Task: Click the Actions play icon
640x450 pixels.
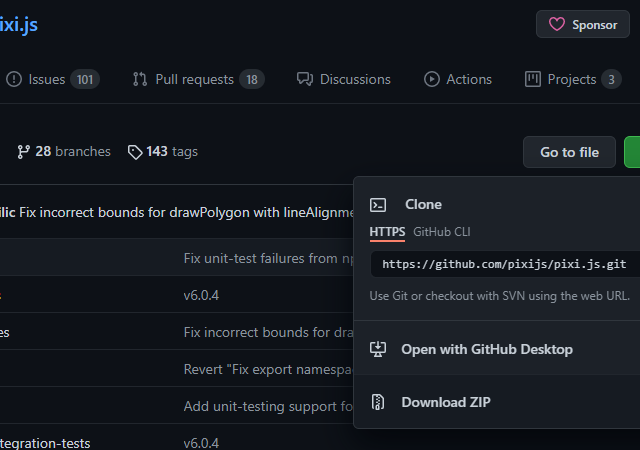Action: 432,79
